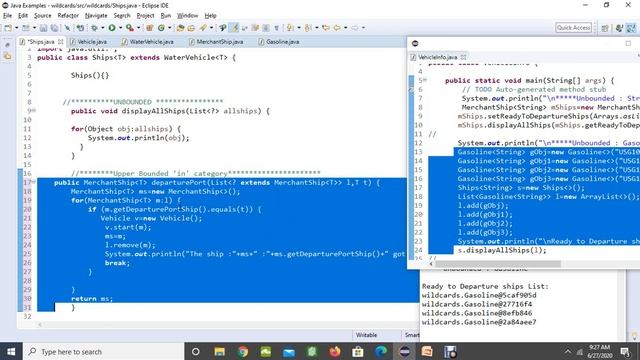
Task: Close the VehicleInfo.java tab
Action: coord(463,57)
